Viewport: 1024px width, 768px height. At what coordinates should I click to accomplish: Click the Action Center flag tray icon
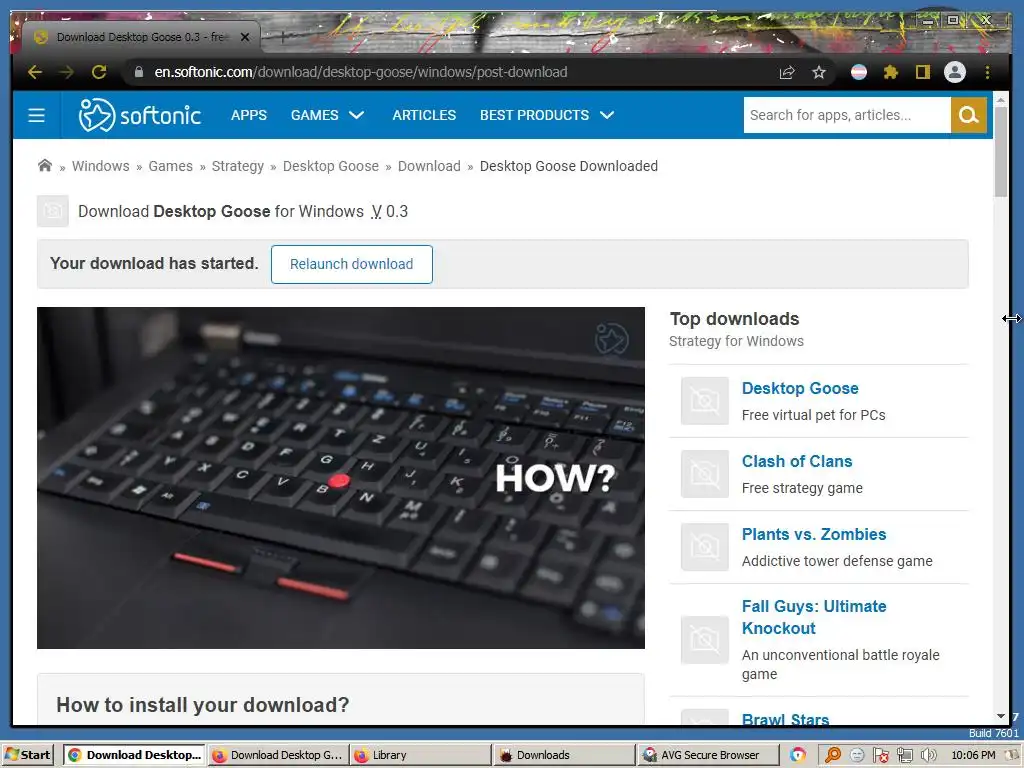click(x=880, y=755)
